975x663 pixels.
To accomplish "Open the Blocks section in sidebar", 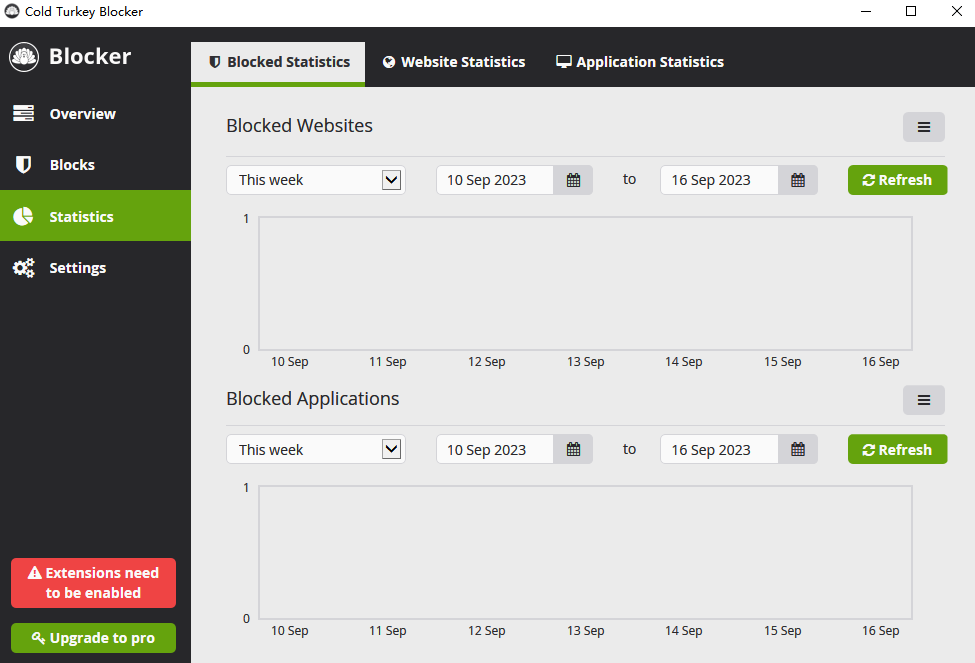I will pyautogui.click(x=72, y=165).
